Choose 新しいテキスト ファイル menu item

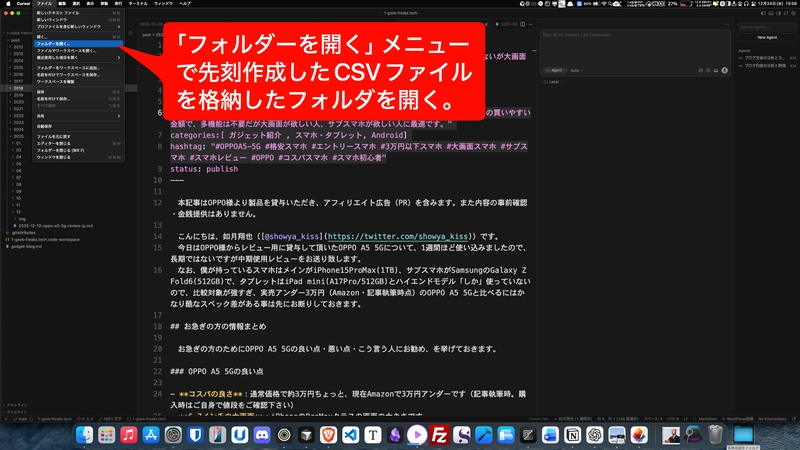click(x=78, y=13)
